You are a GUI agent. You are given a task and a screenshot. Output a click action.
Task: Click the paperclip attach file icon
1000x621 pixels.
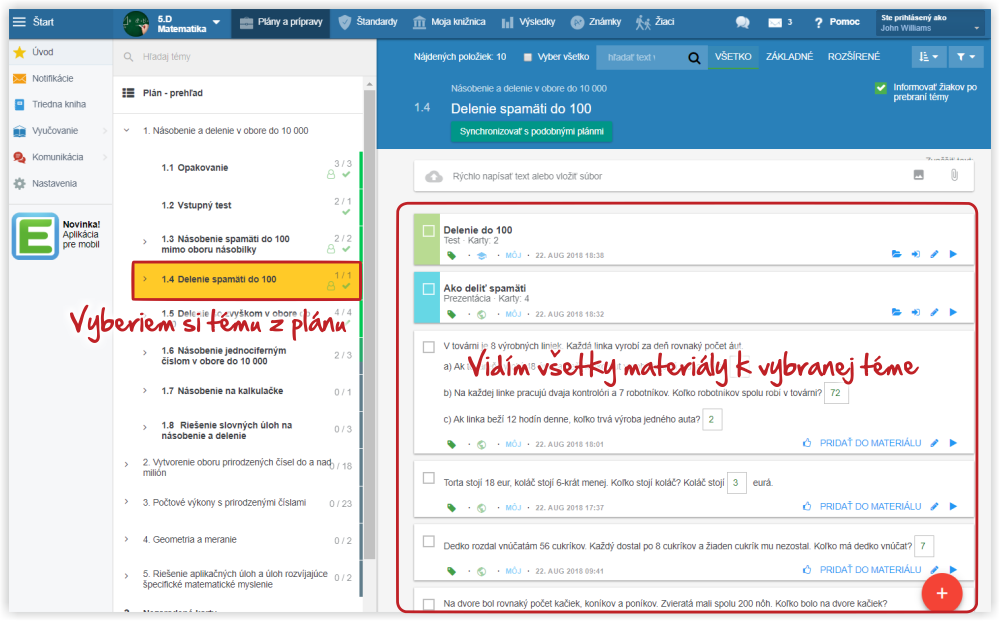(954, 175)
